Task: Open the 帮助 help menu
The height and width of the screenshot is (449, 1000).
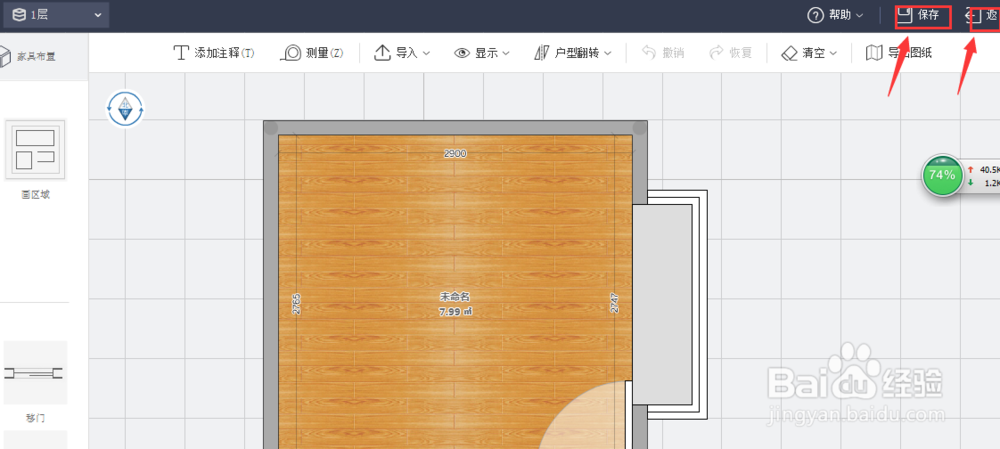Action: (x=836, y=15)
